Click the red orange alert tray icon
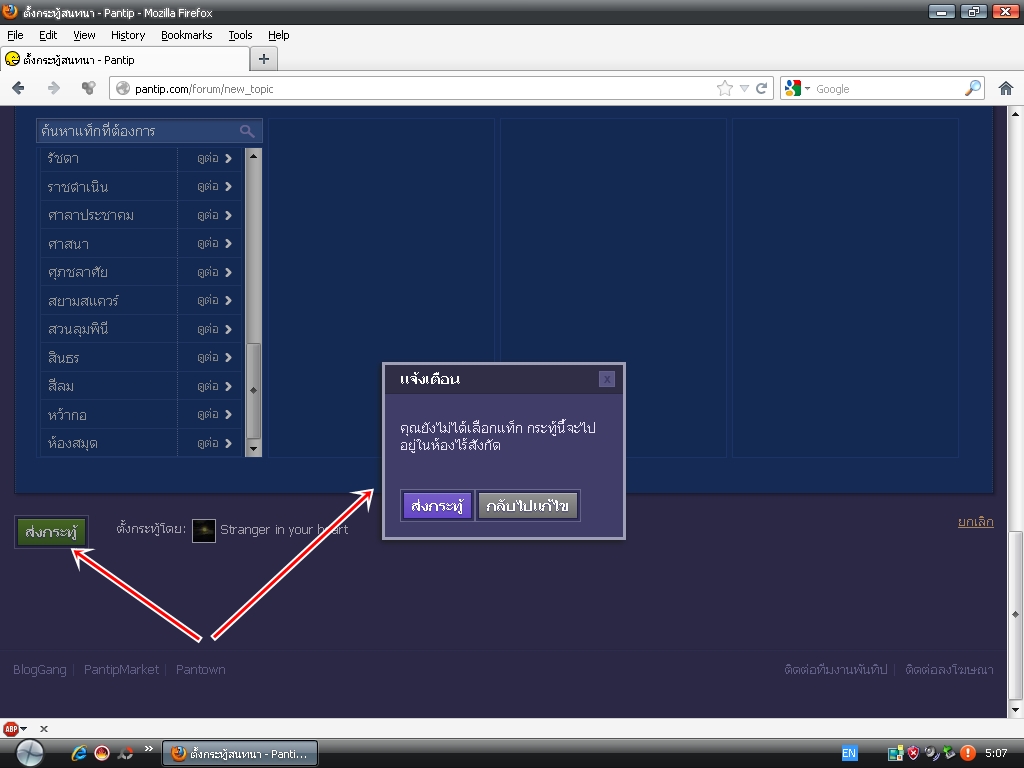 [967, 754]
